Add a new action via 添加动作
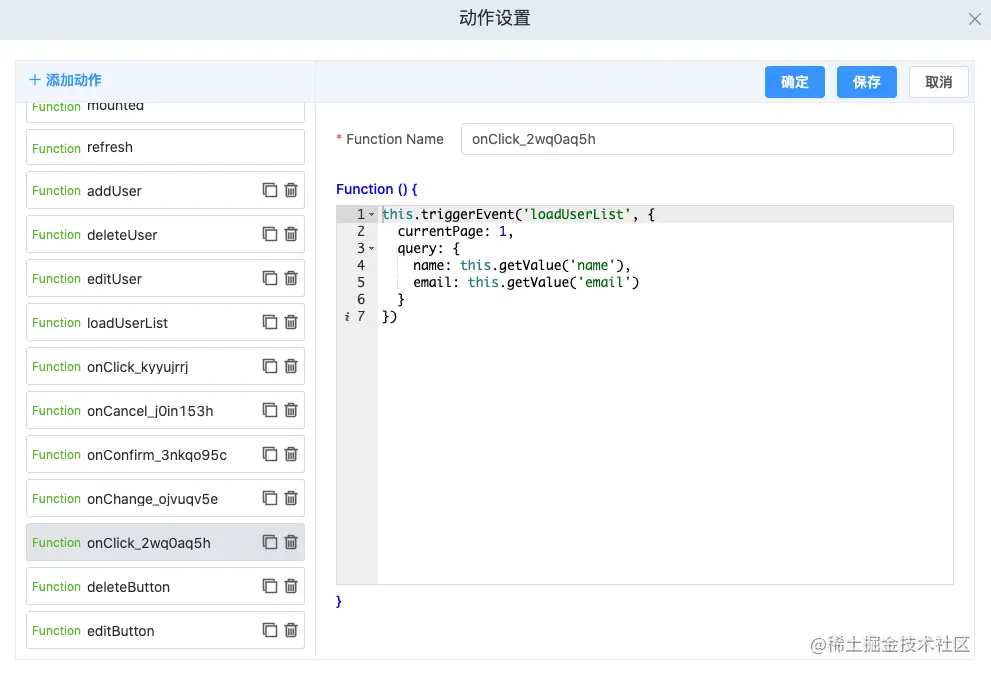This screenshot has width=991, height=675. (x=65, y=80)
